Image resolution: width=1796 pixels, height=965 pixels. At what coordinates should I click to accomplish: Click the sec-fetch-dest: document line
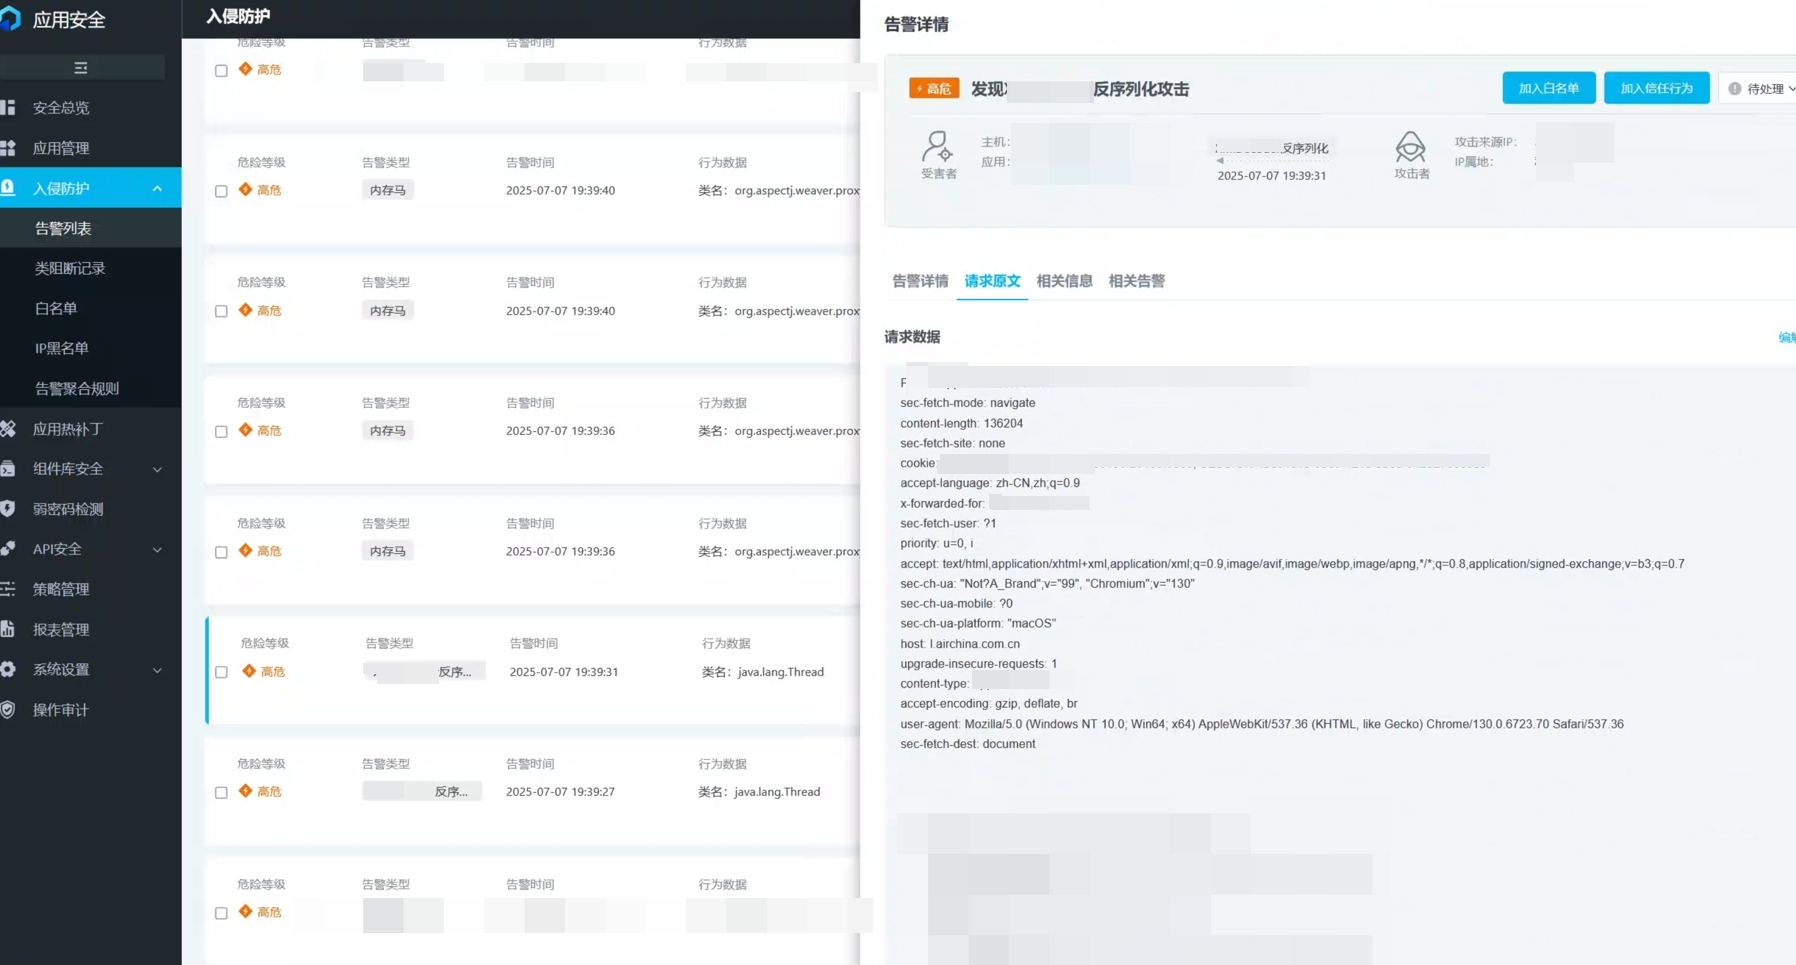967,744
